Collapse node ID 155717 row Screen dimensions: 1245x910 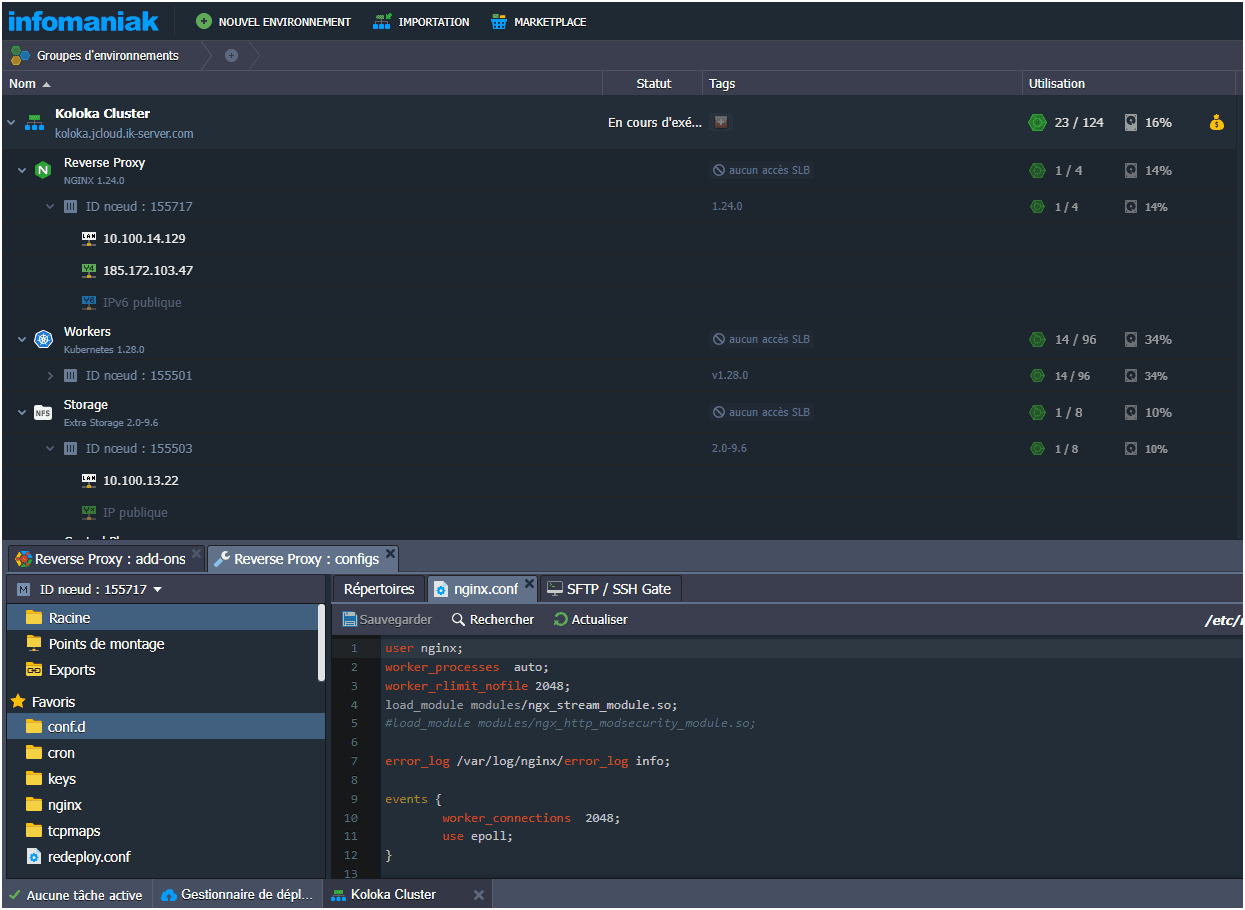[50, 207]
